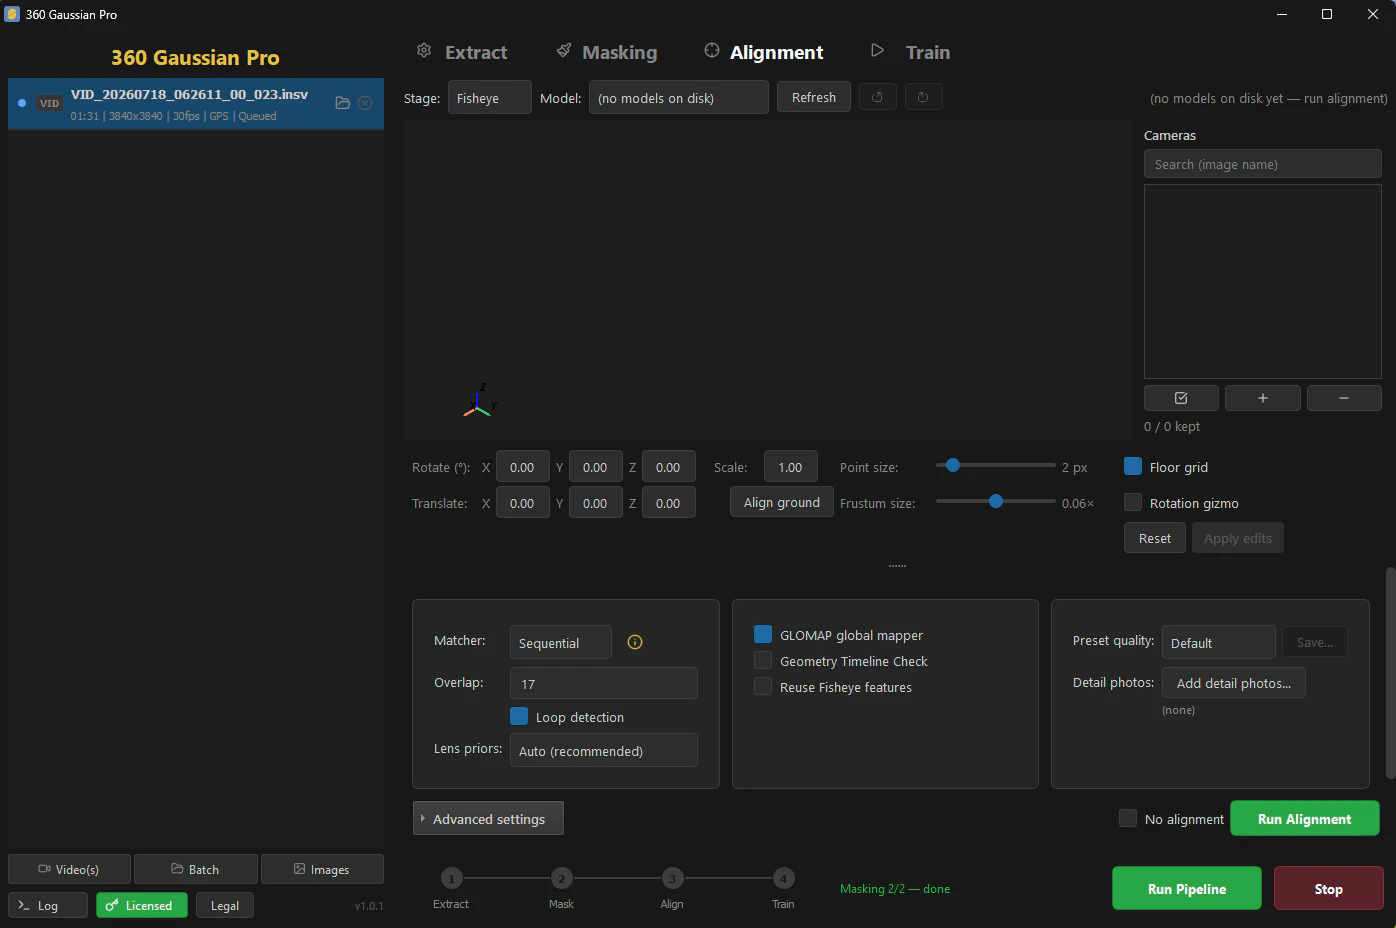Viewport: 1396px width, 928px height.
Task: Click the 360 Gaussian Pro title bar icon
Action: coord(12,14)
